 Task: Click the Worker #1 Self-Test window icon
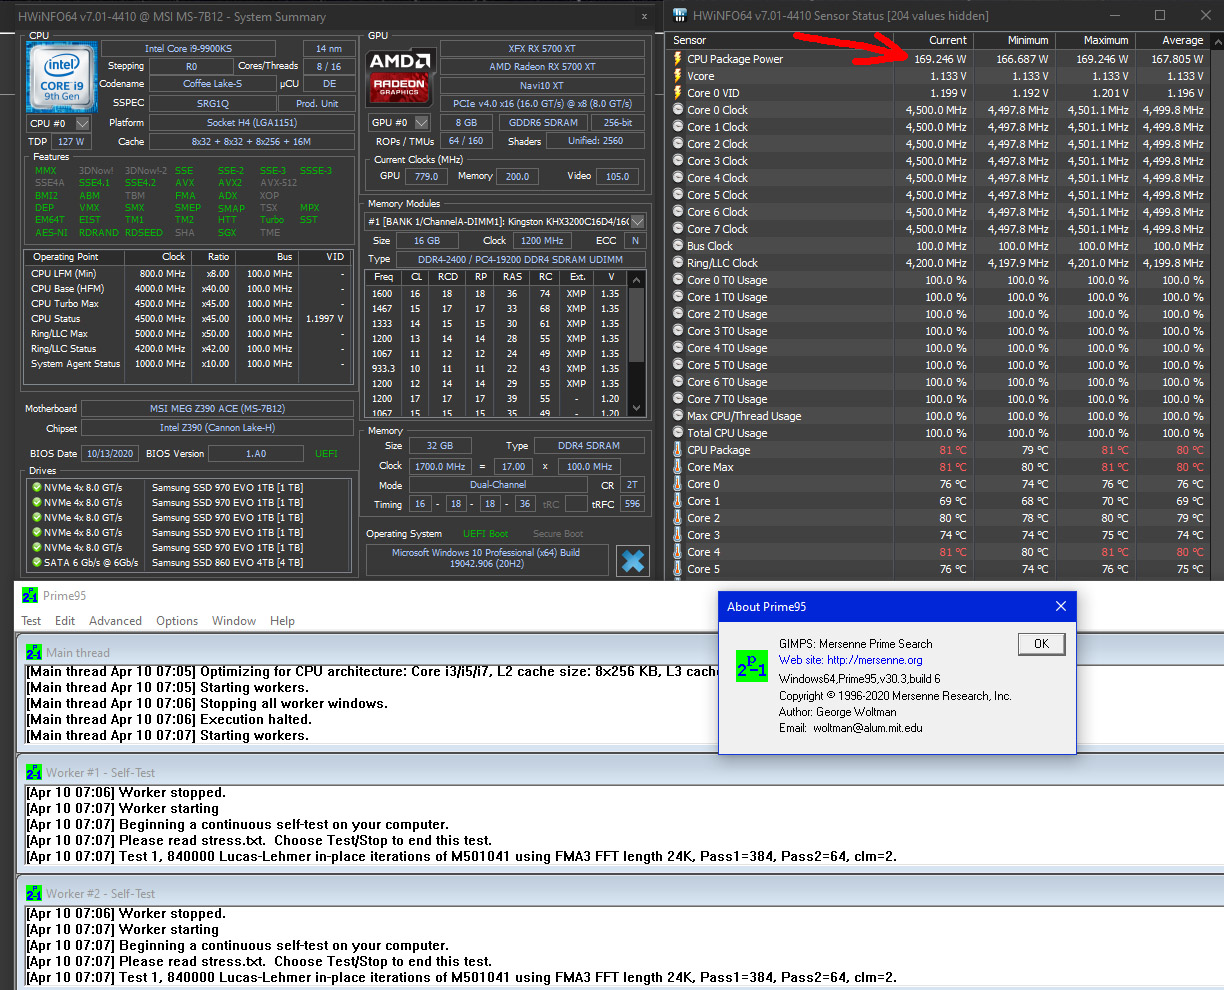tap(34, 772)
